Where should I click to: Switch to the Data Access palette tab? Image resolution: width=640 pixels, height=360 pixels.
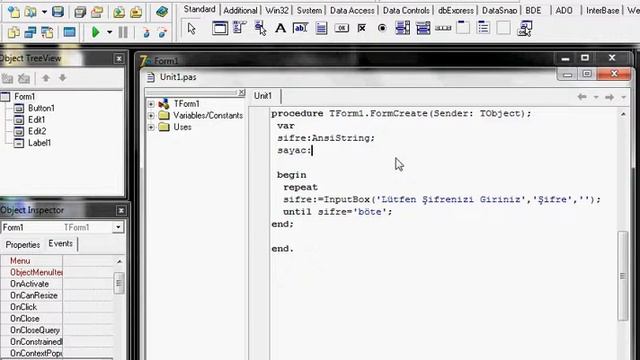(352, 10)
